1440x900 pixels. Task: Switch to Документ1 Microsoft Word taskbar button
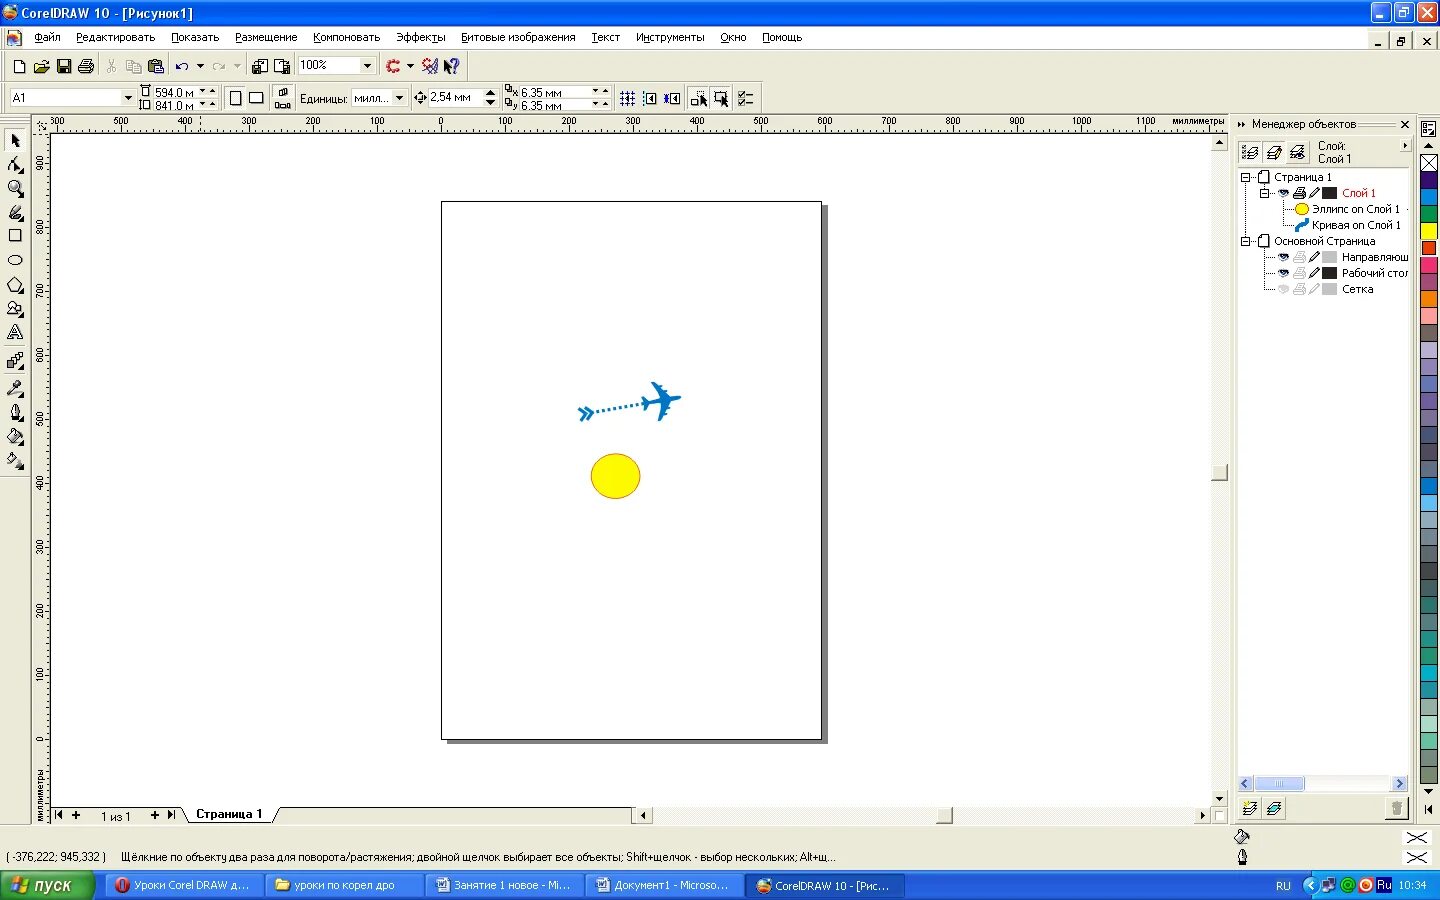click(x=664, y=885)
